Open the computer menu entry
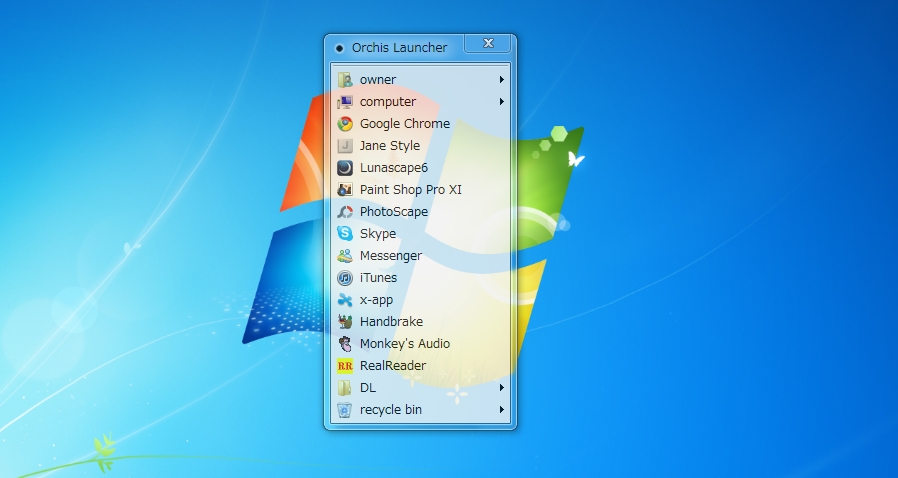 [x=420, y=102]
